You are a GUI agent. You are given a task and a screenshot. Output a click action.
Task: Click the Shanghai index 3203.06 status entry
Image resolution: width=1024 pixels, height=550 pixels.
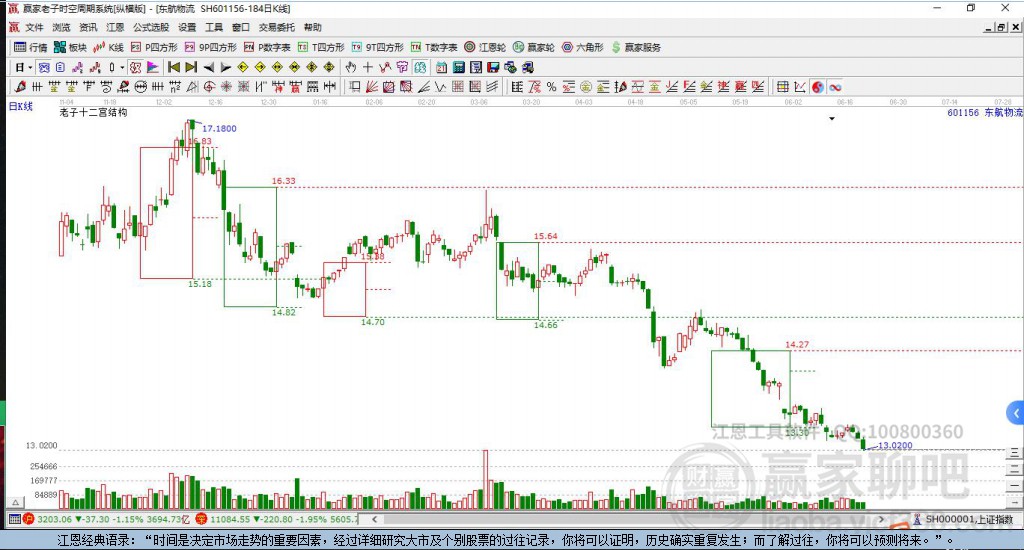[108, 519]
